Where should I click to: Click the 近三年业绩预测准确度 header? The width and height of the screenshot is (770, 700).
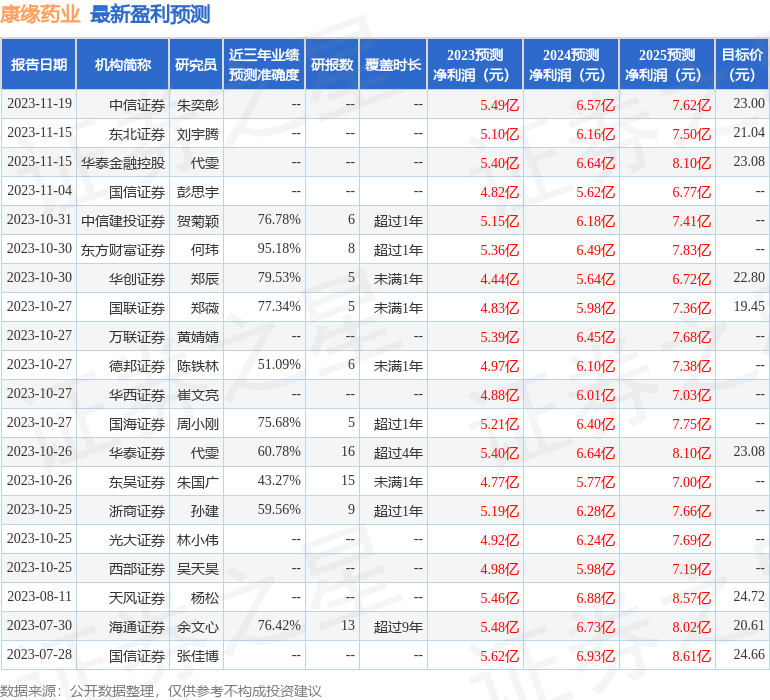[x=264, y=64]
